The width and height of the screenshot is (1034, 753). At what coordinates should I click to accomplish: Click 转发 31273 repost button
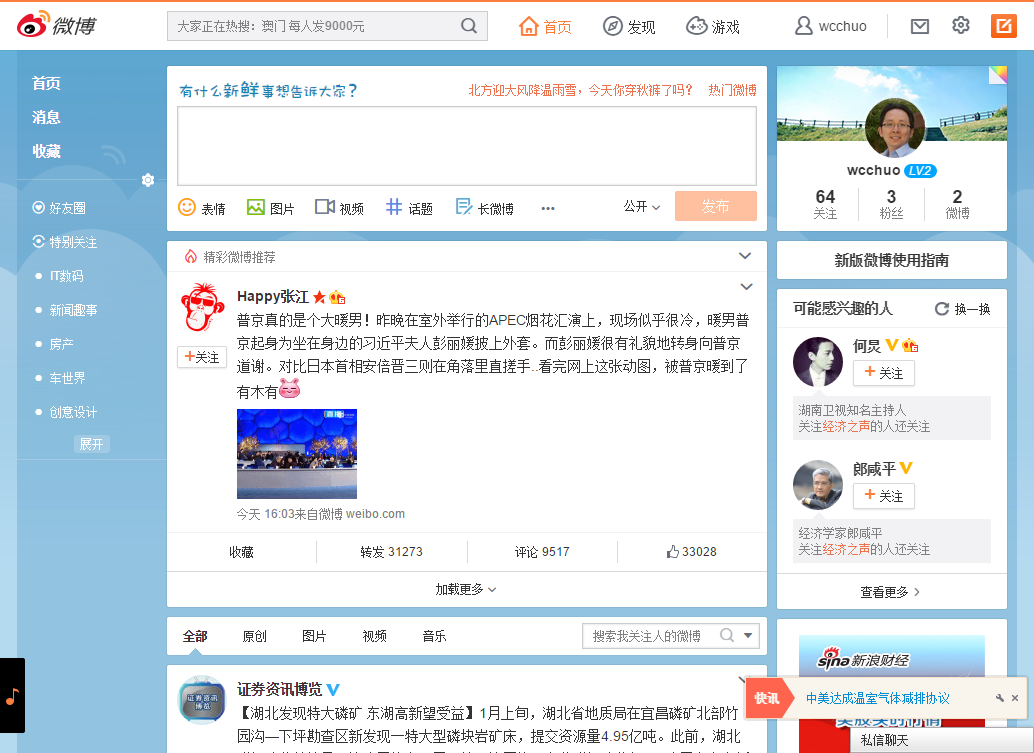coord(392,552)
